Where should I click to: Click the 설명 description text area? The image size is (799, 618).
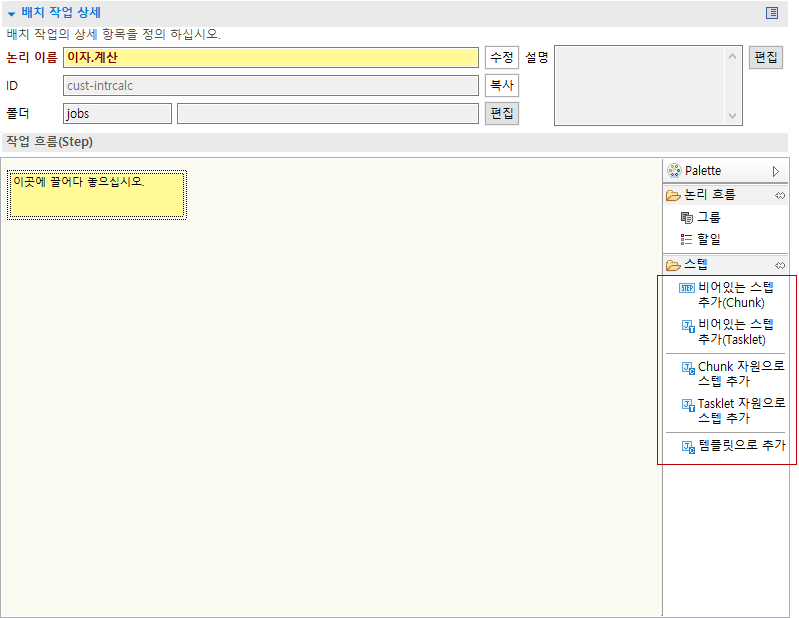pos(640,86)
